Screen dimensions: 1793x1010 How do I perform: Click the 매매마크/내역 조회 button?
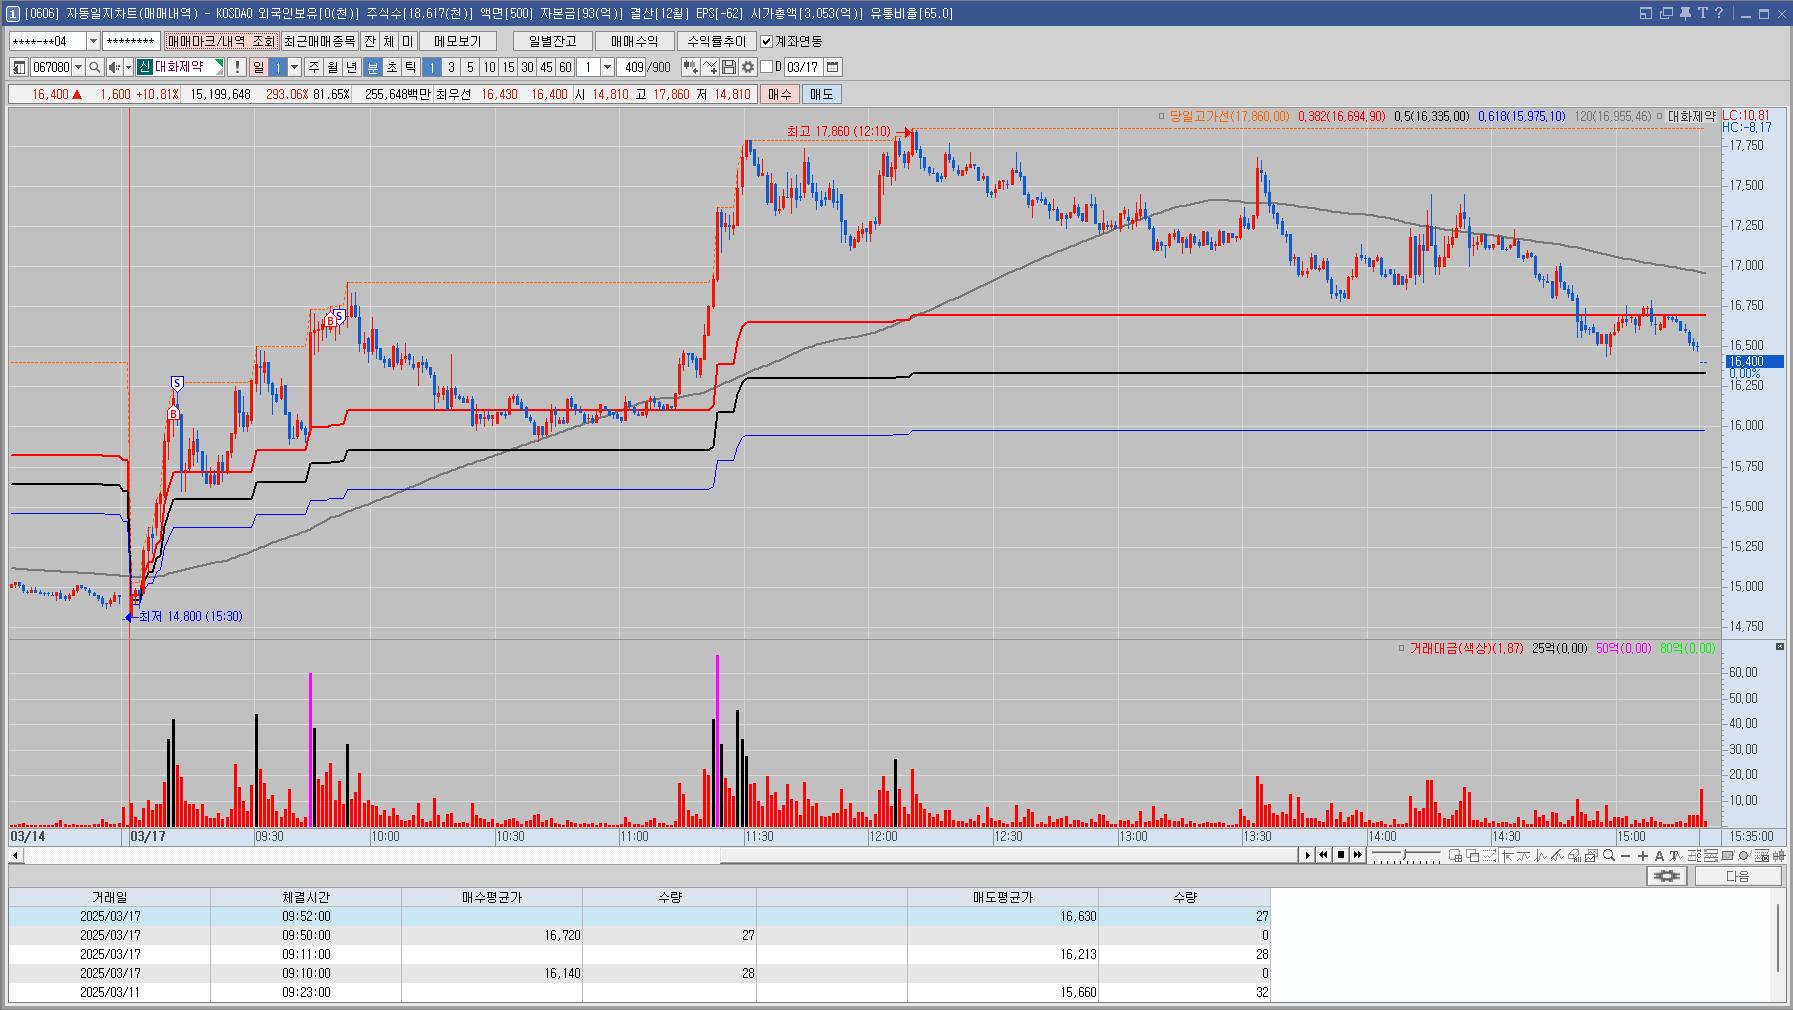tap(221, 41)
